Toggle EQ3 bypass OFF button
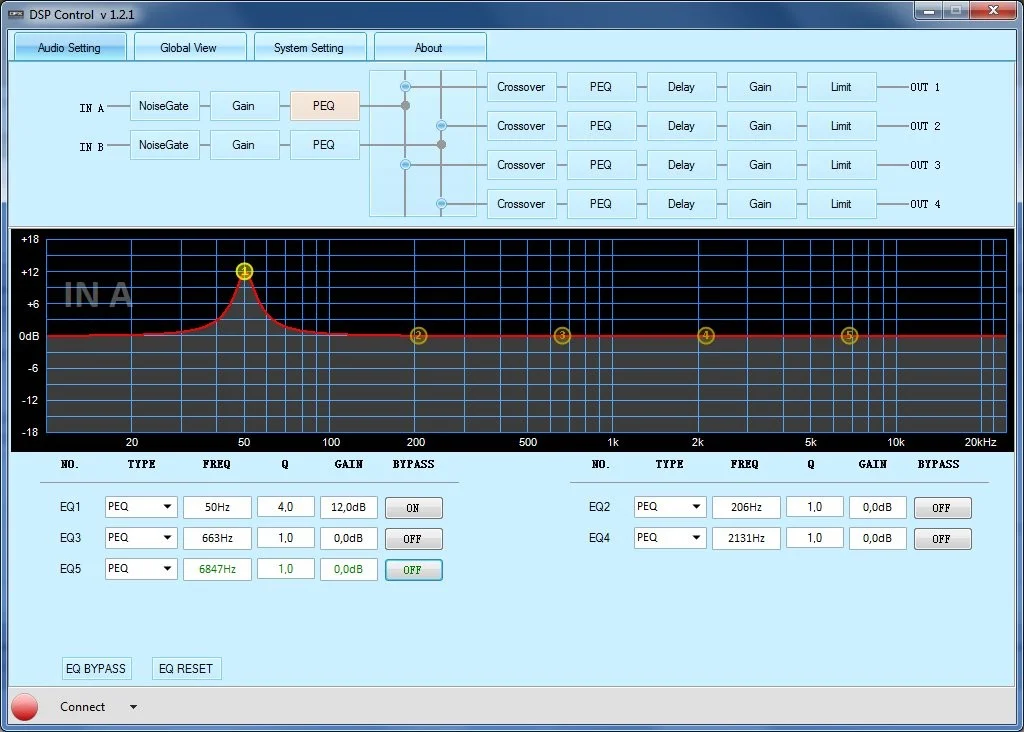Screen dimensions: 1024x732 [413, 539]
